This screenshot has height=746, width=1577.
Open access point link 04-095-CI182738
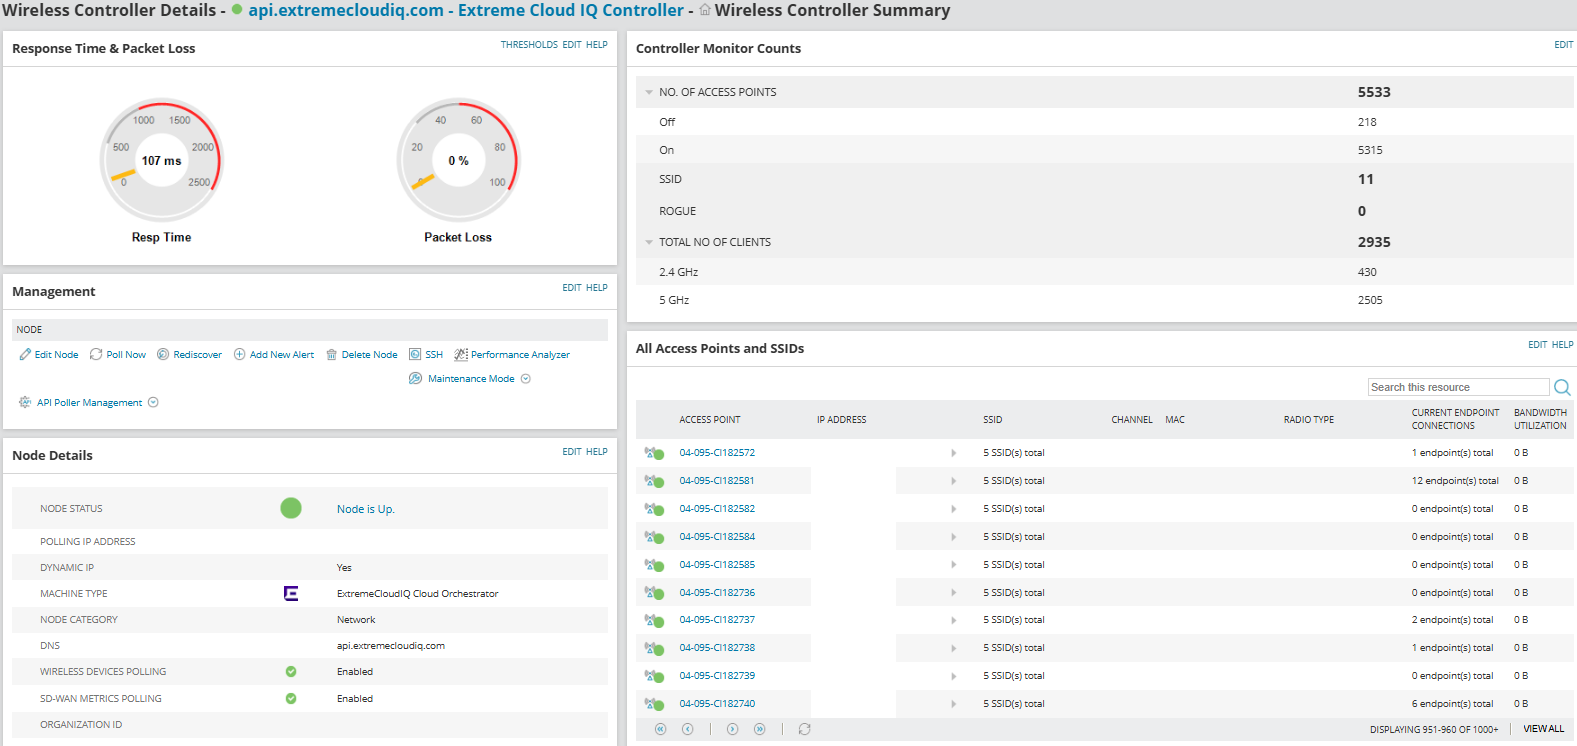[x=717, y=648]
